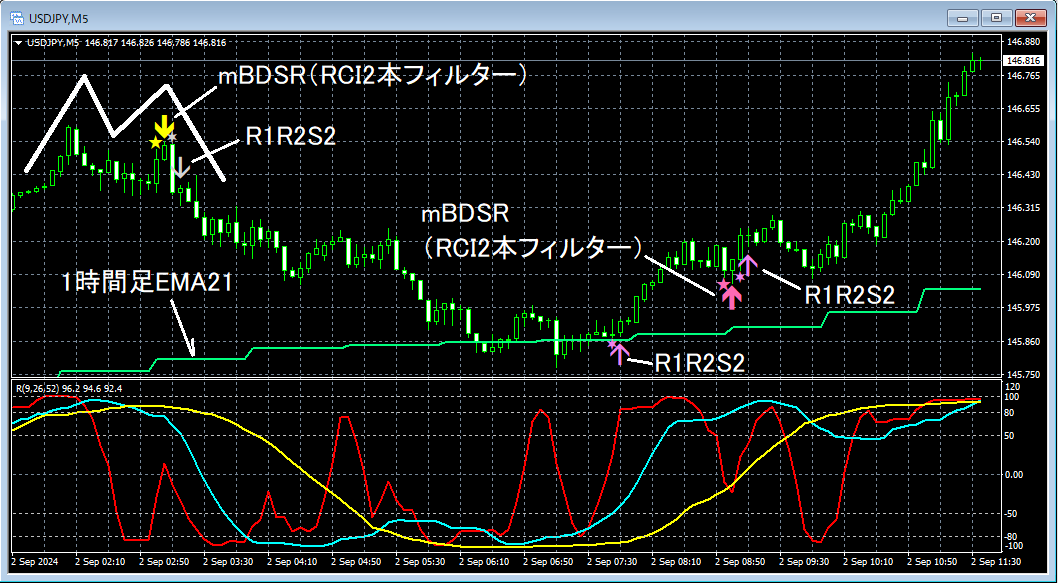This screenshot has width=1059, height=583.
Task: Click price scale value 146.090
Action: pyautogui.click(x=1022, y=275)
